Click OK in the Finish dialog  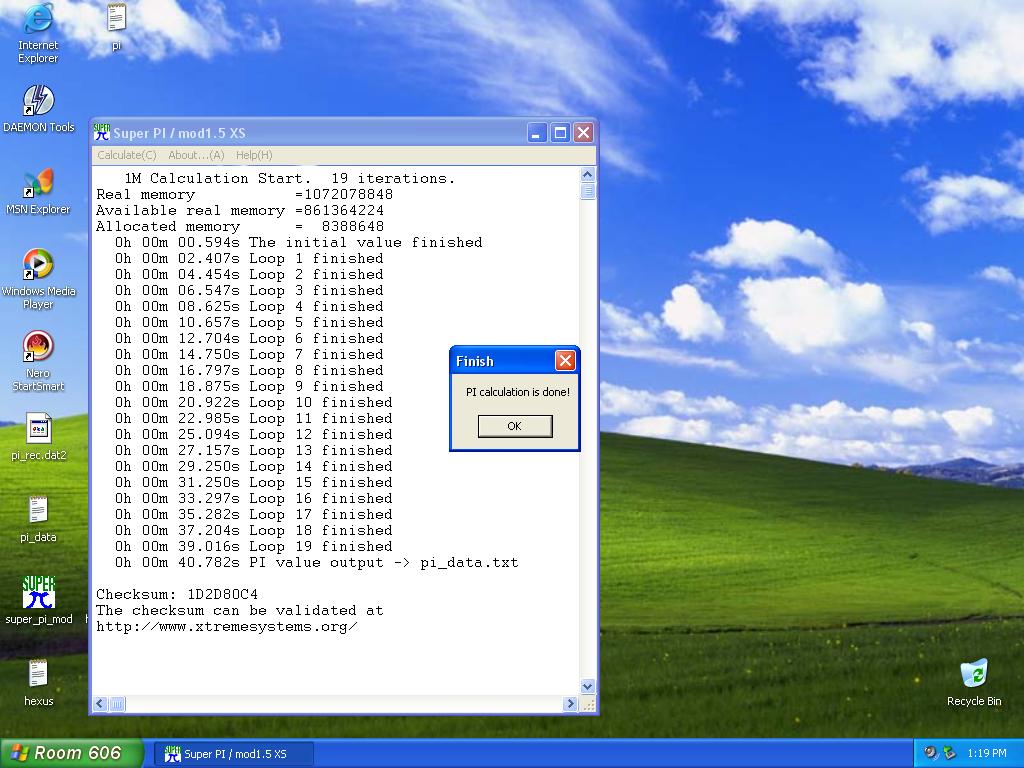(515, 426)
